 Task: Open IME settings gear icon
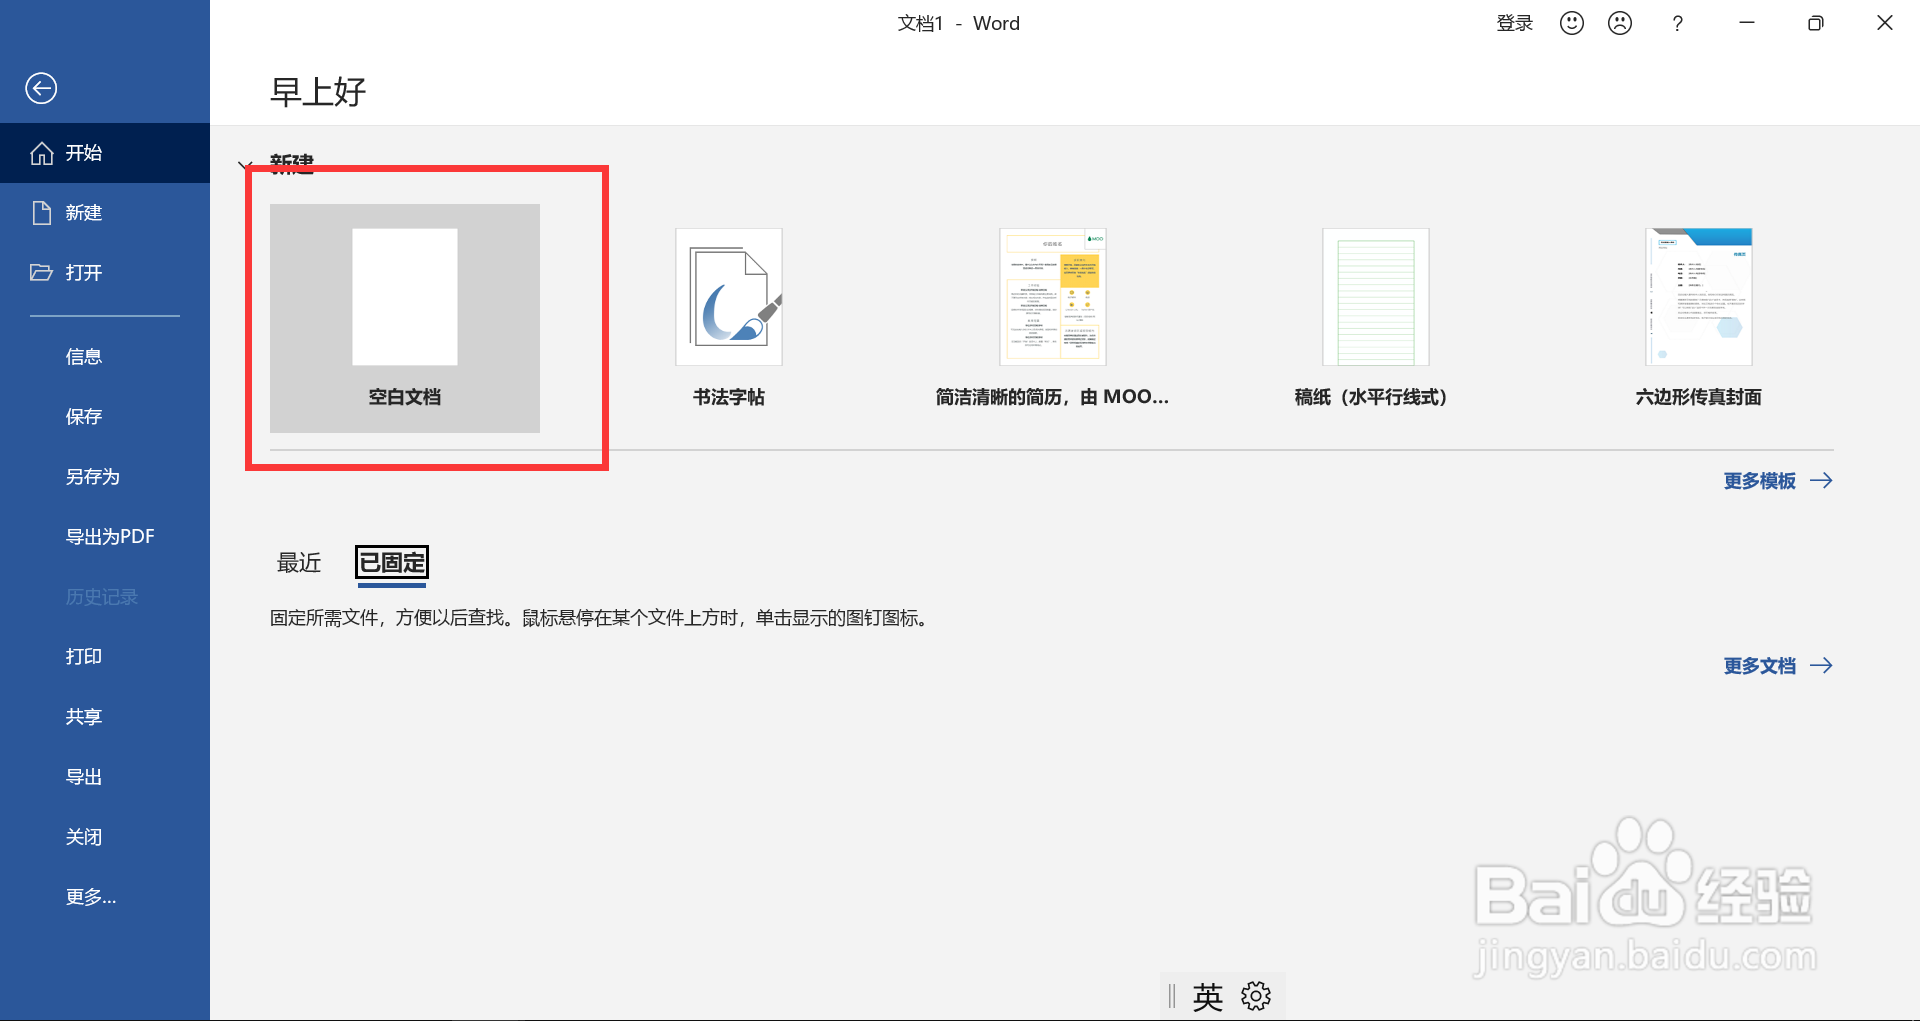click(x=1256, y=996)
